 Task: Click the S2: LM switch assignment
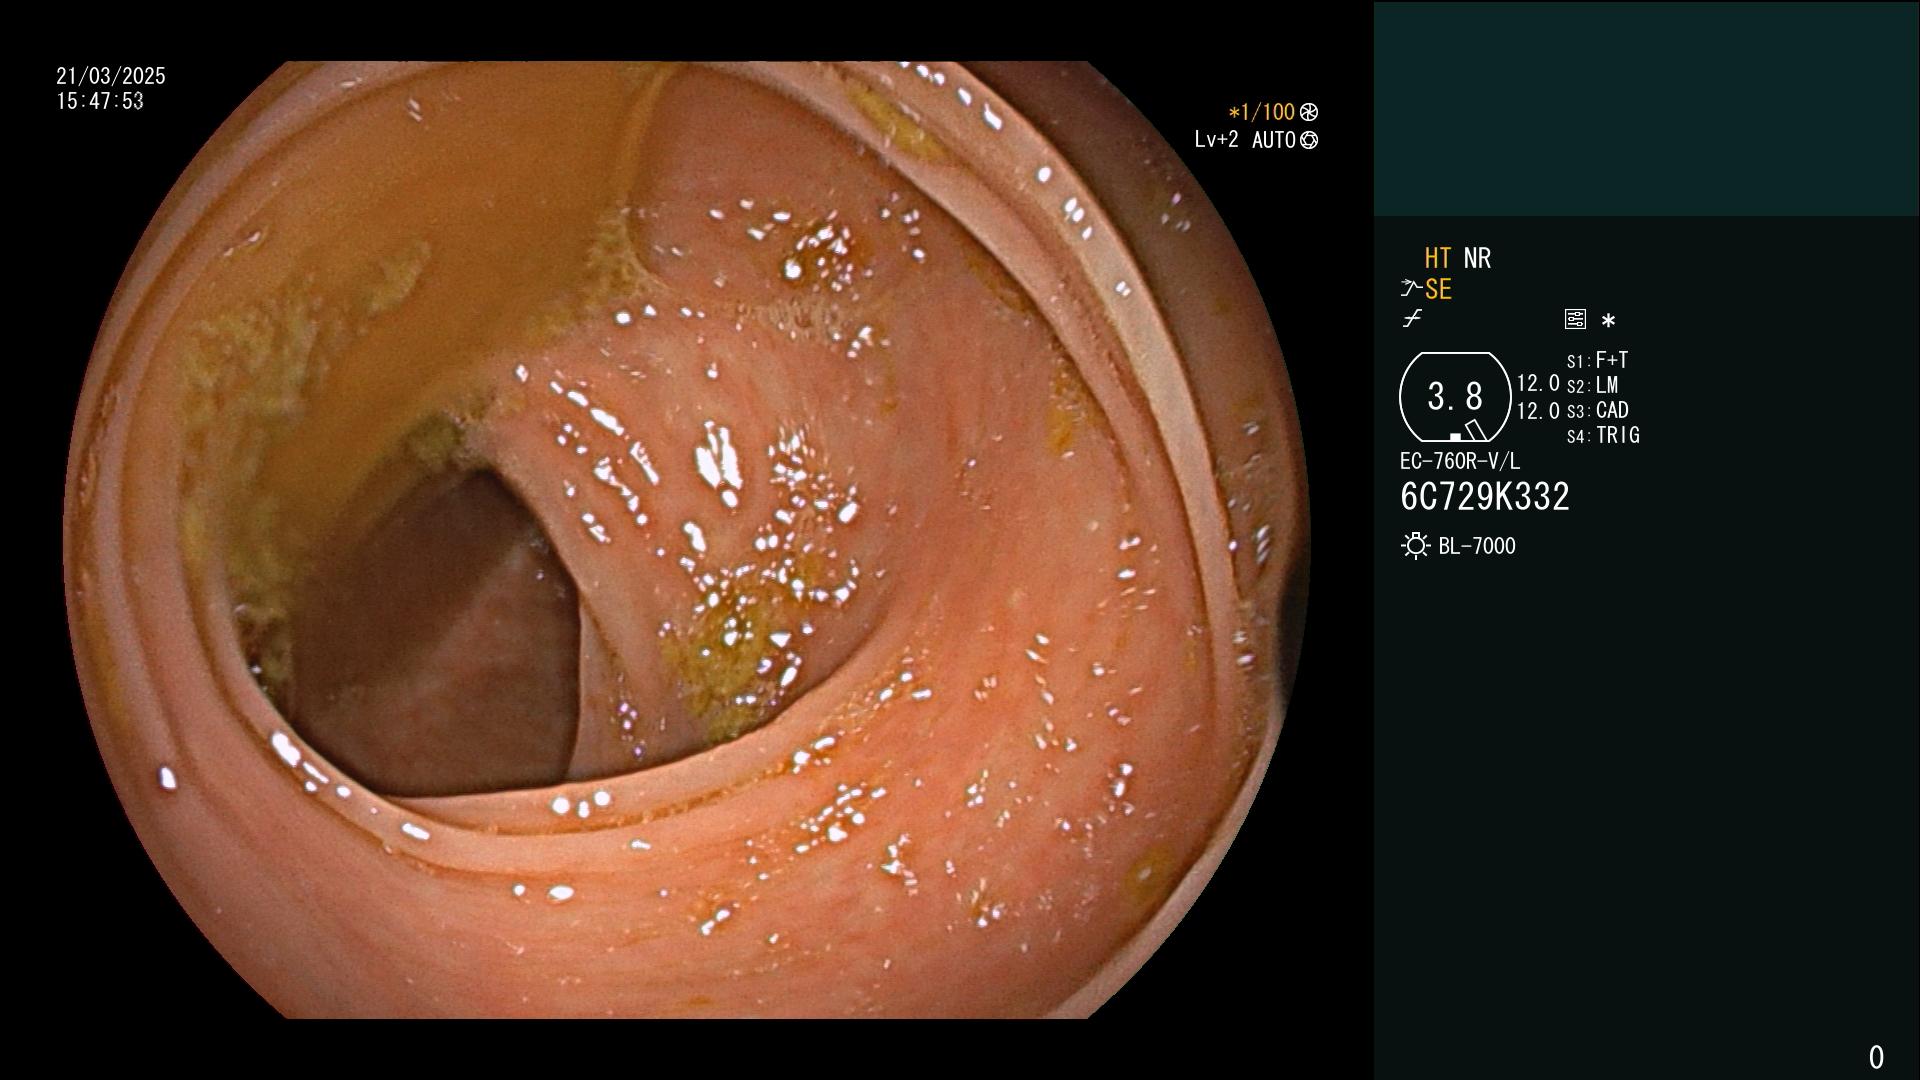coord(1592,385)
